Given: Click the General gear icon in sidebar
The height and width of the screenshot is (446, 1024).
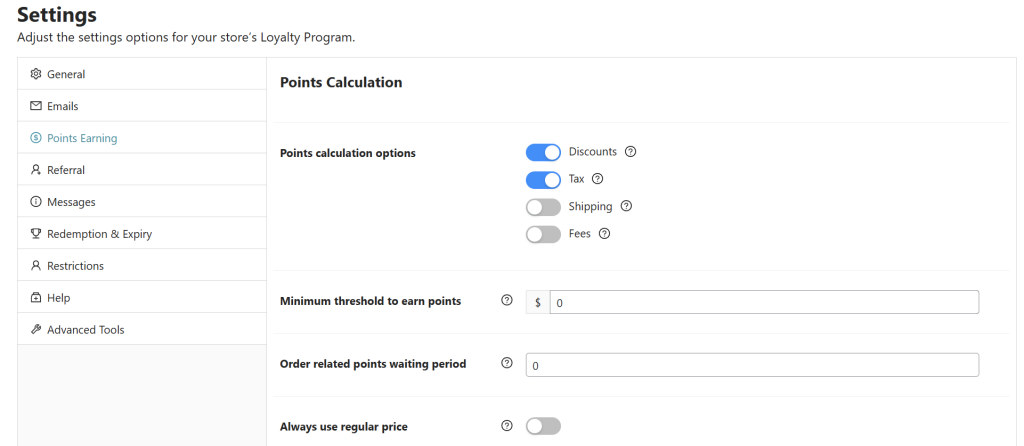Looking at the screenshot, I should (36, 74).
